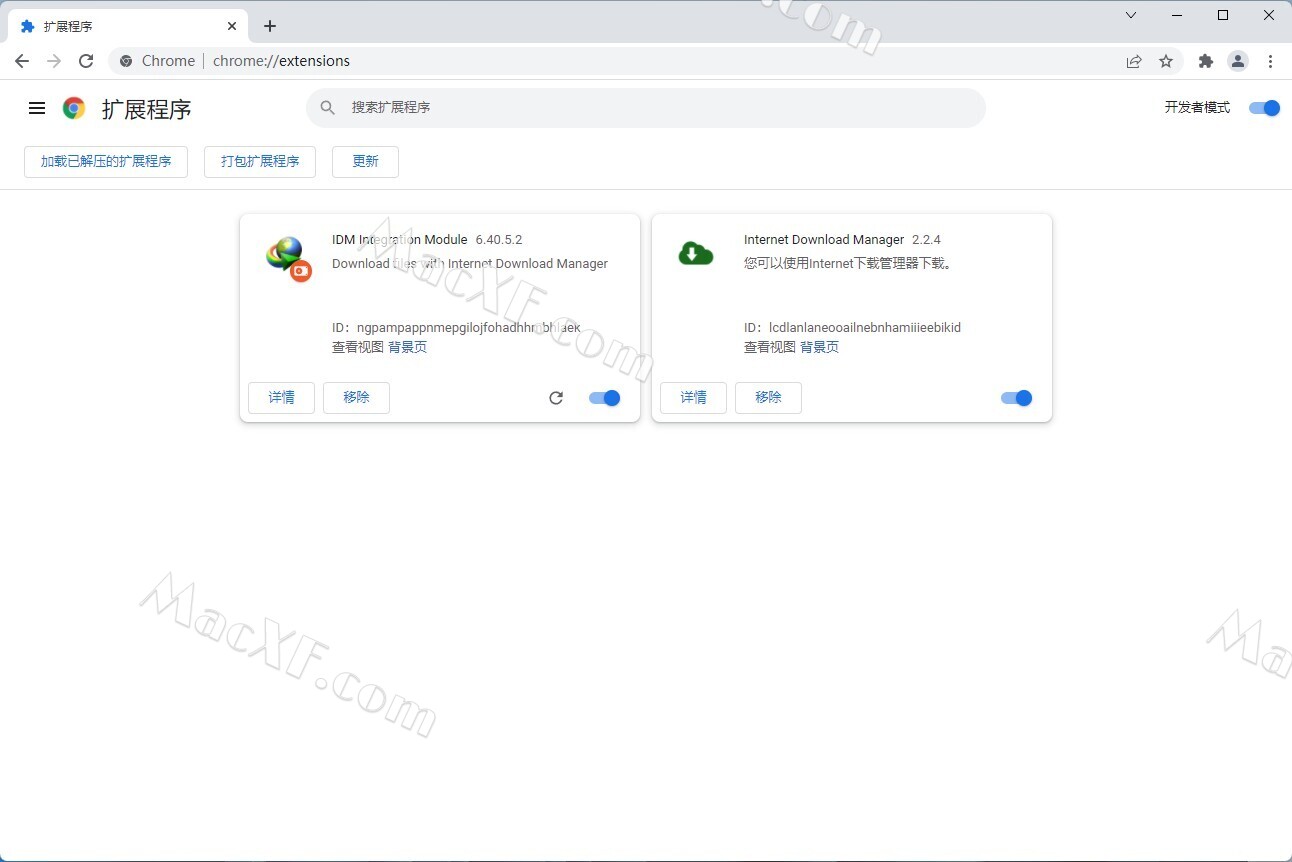
Task: Open the tab search dropdown arrow
Action: coord(1131,15)
